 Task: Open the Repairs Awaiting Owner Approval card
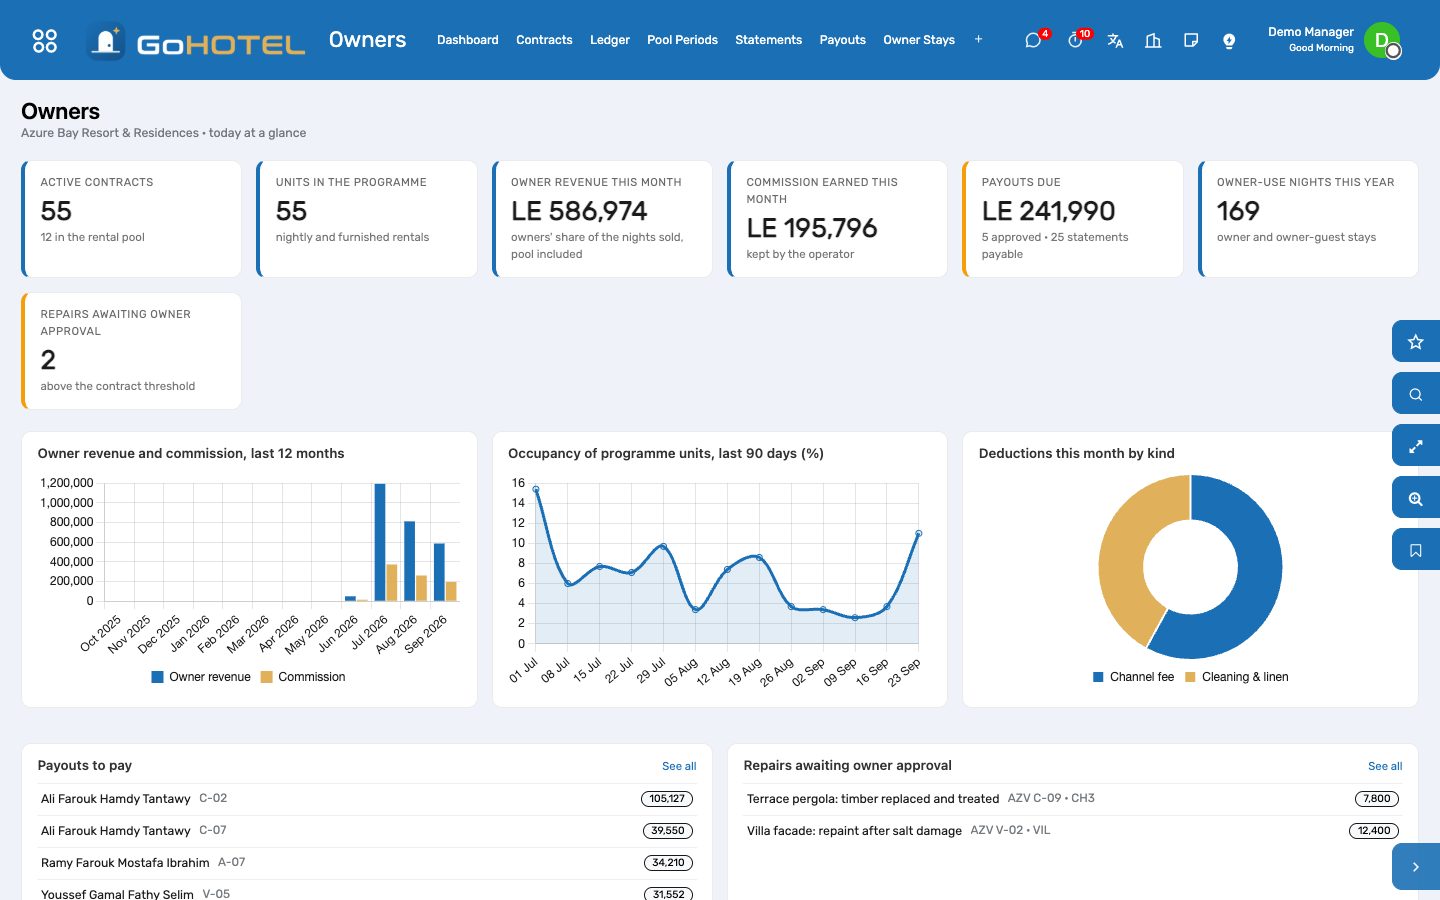pos(132,351)
